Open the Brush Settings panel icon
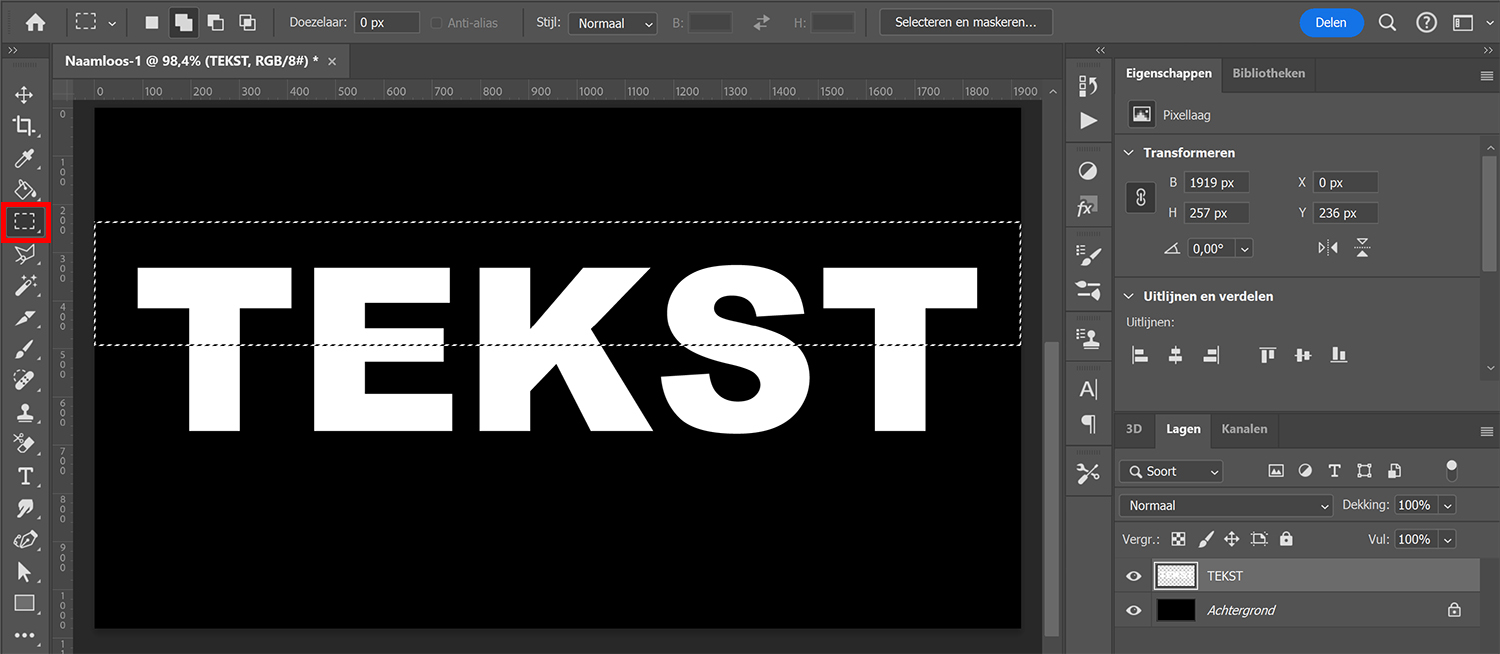Image resolution: width=1500 pixels, height=654 pixels. point(1088,254)
